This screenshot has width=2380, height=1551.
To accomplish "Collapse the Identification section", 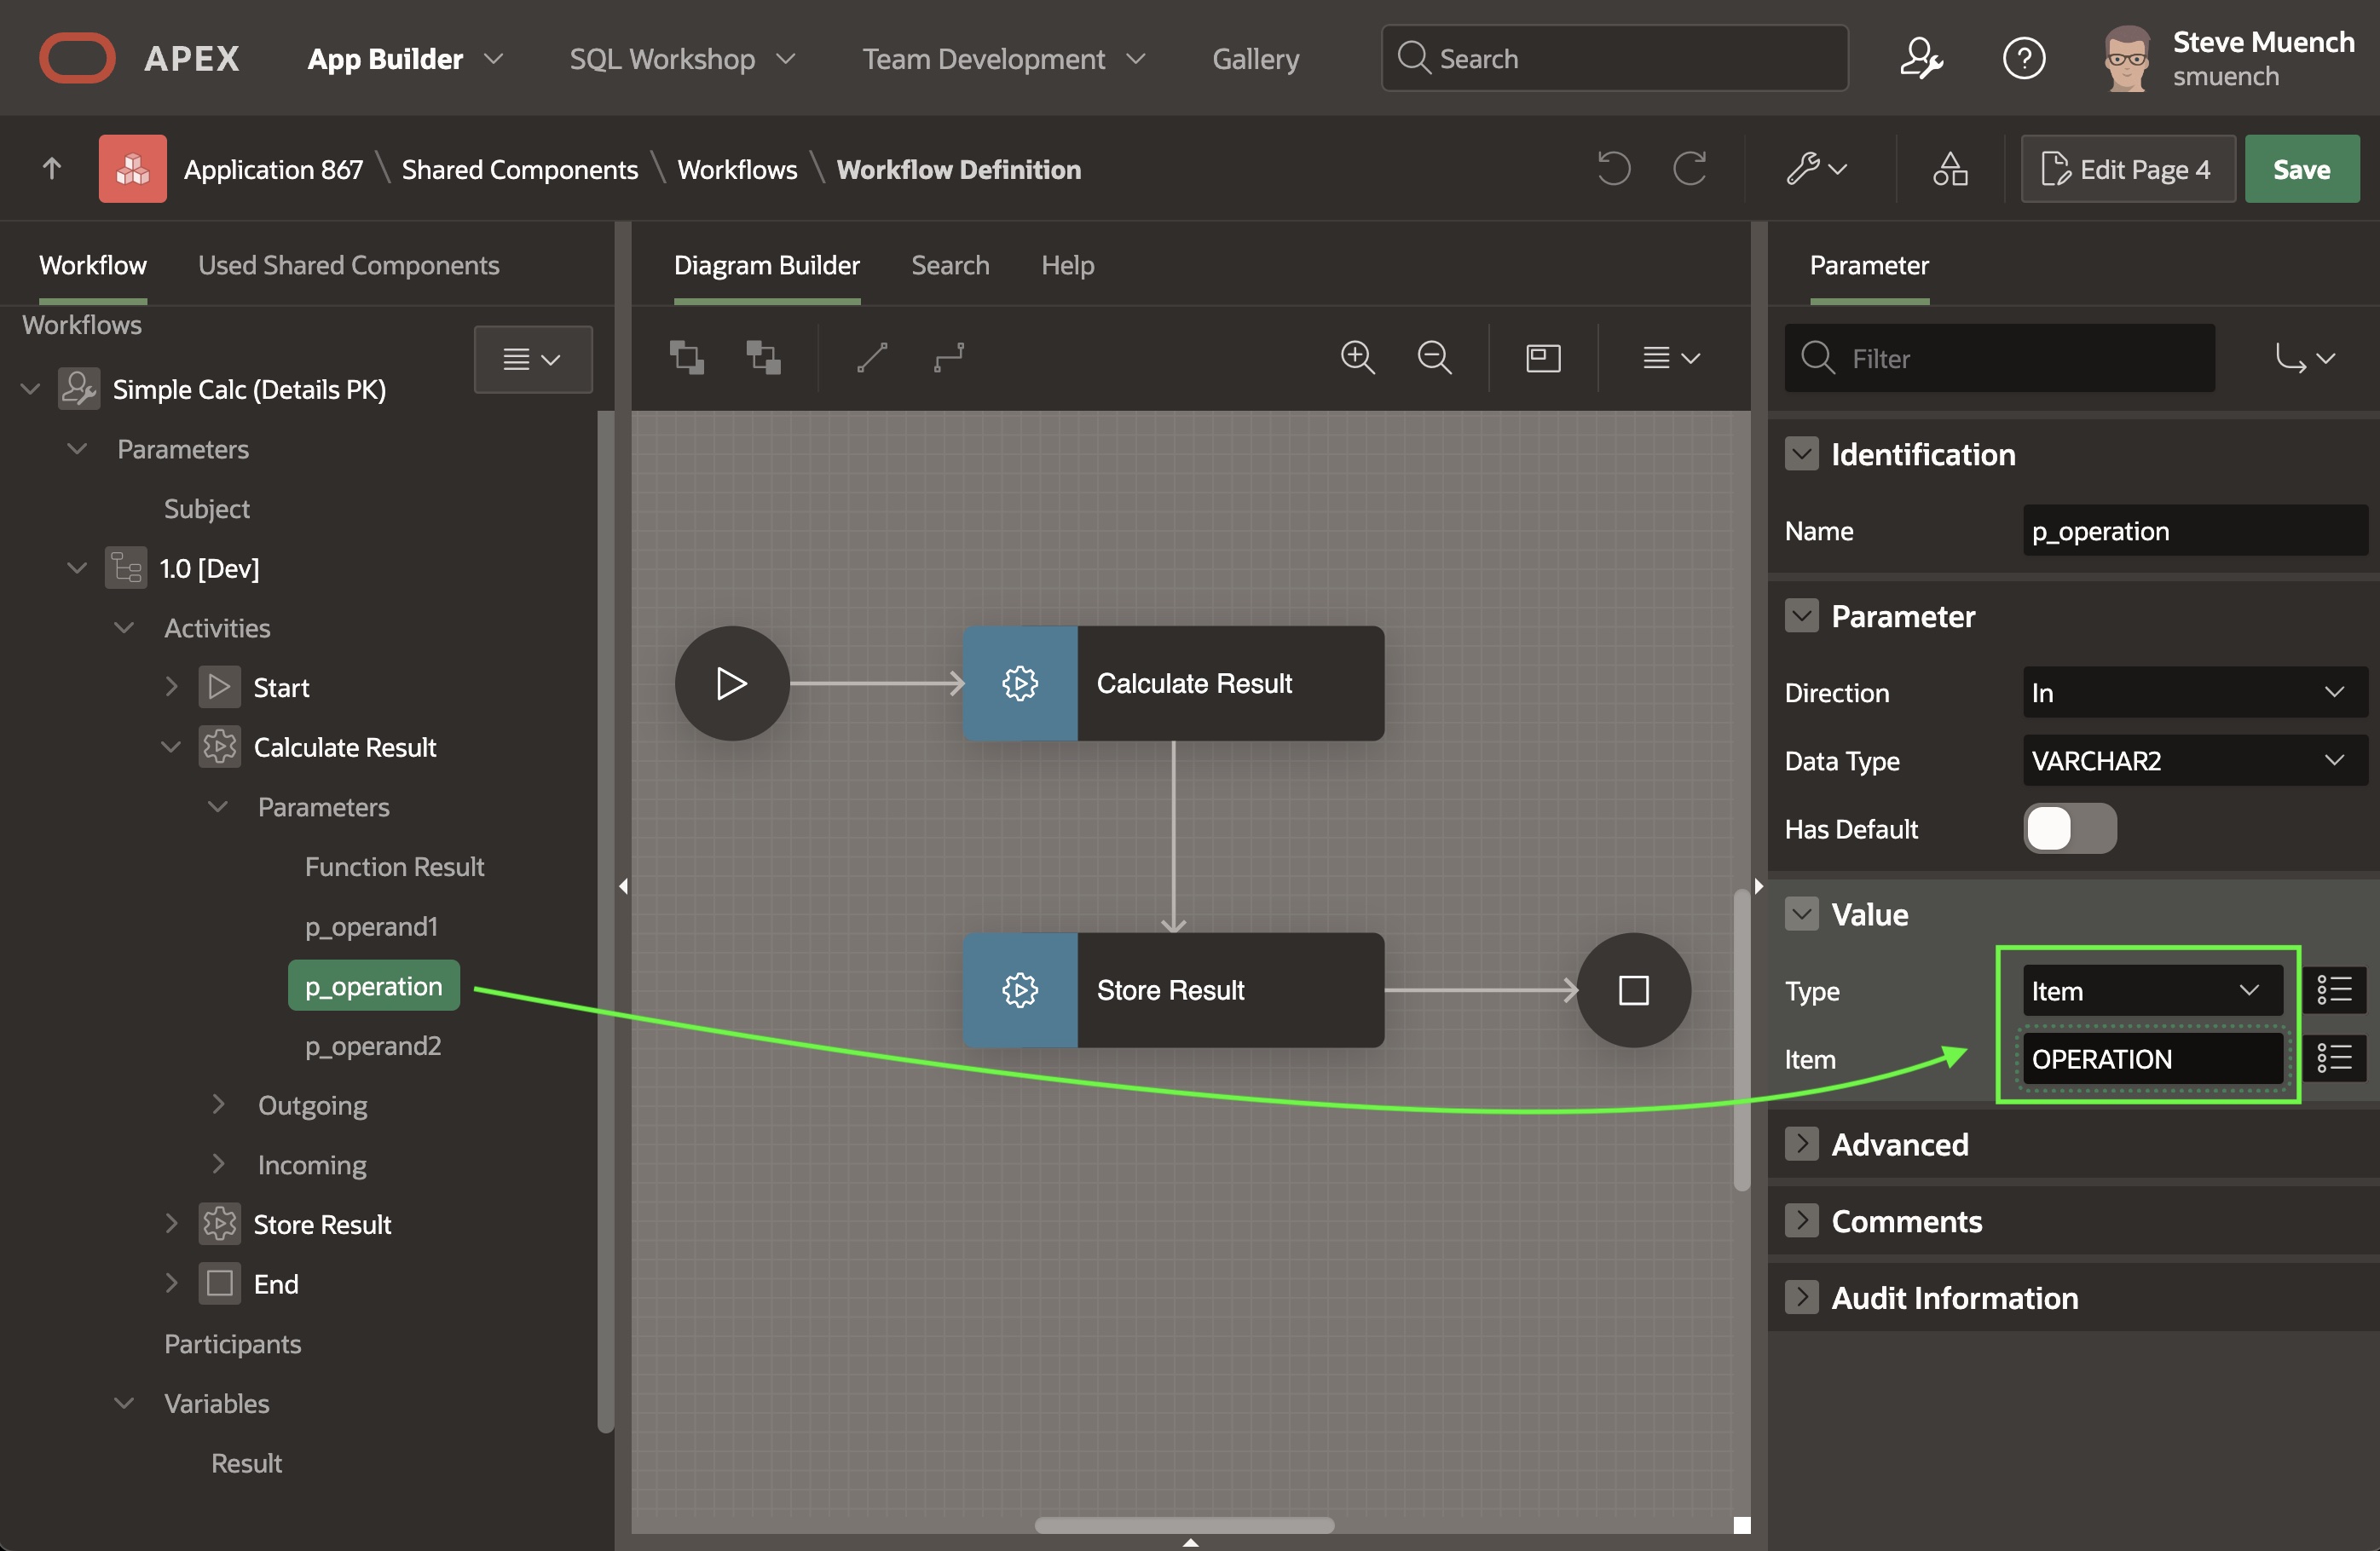I will point(1801,454).
